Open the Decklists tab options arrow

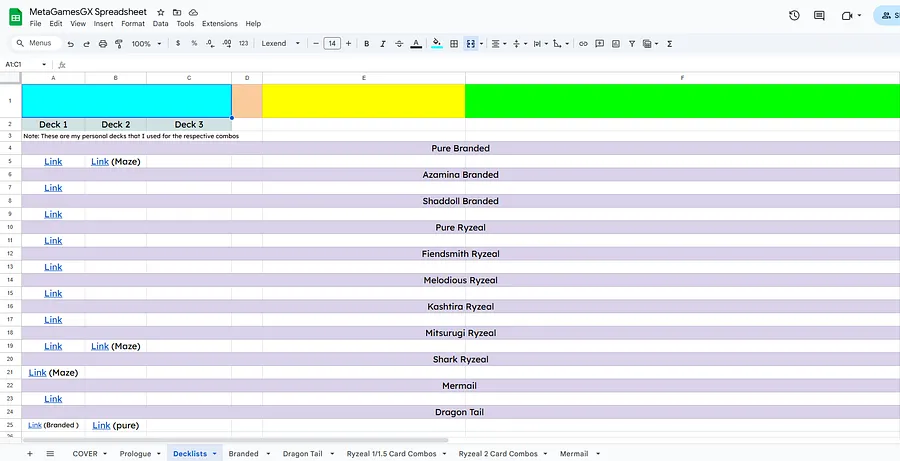215,454
